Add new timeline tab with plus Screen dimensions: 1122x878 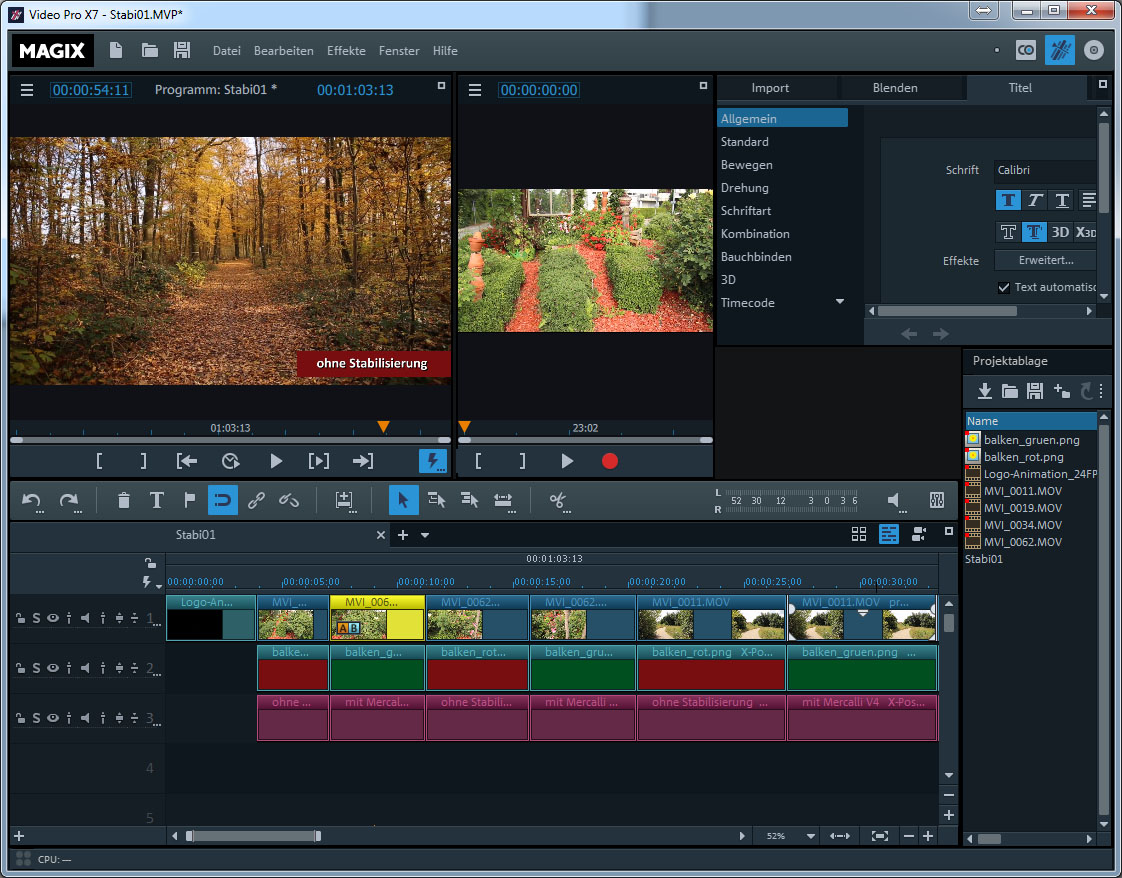[x=403, y=535]
